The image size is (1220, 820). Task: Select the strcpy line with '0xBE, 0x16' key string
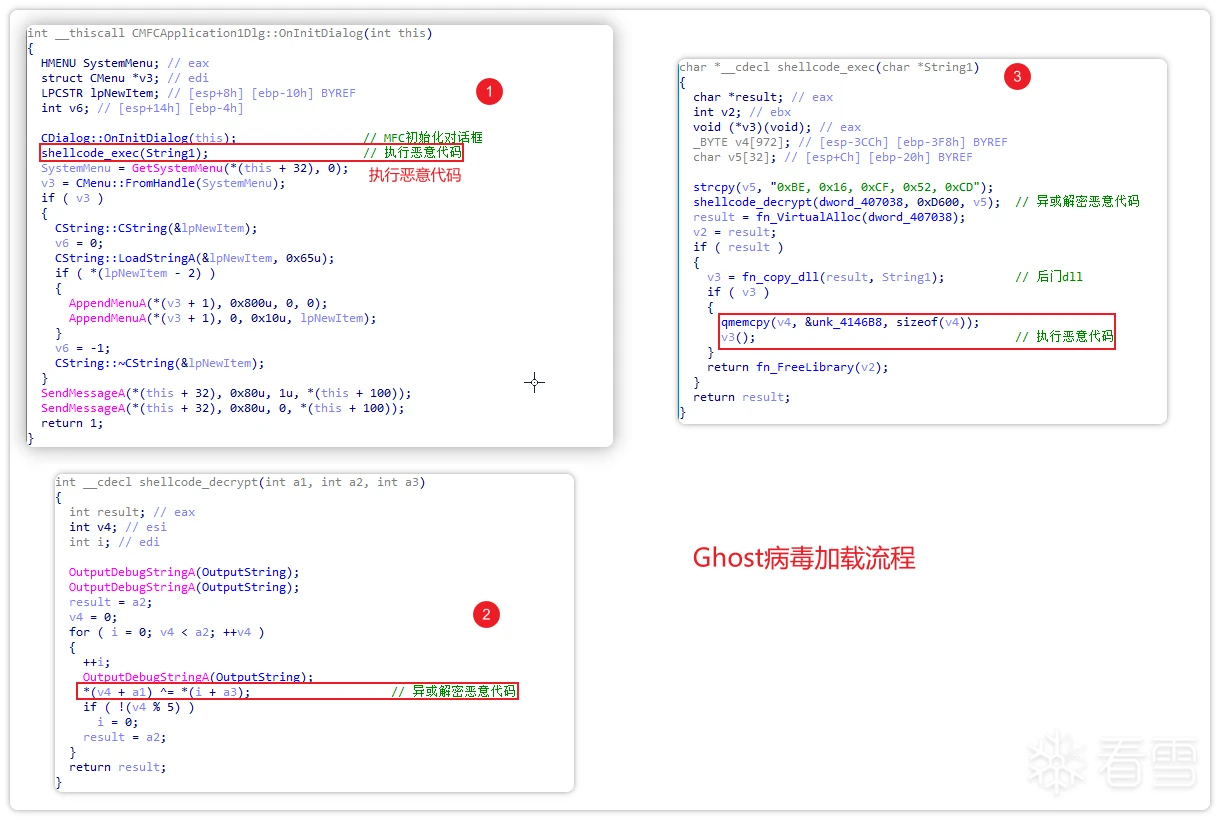tap(843, 187)
